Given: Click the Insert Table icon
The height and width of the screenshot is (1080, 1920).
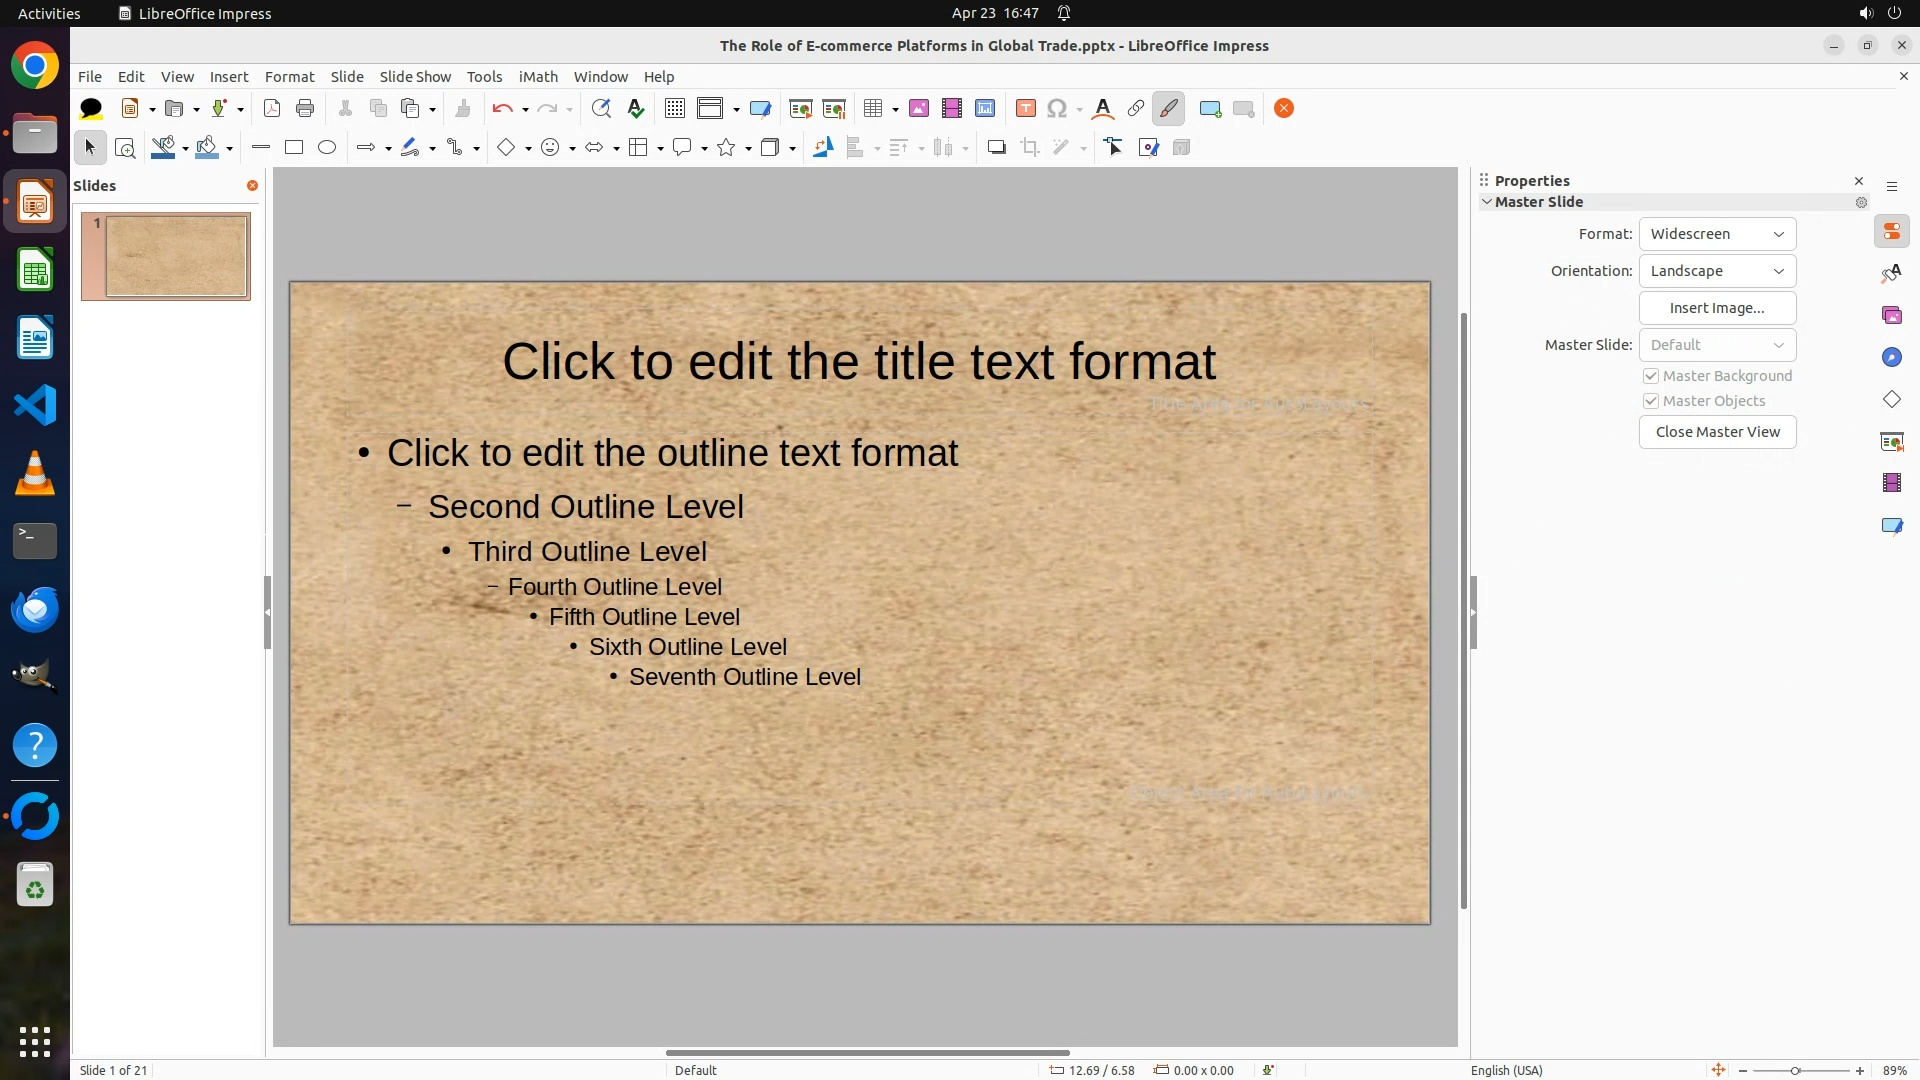Looking at the screenshot, I should [x=873, y=109].
